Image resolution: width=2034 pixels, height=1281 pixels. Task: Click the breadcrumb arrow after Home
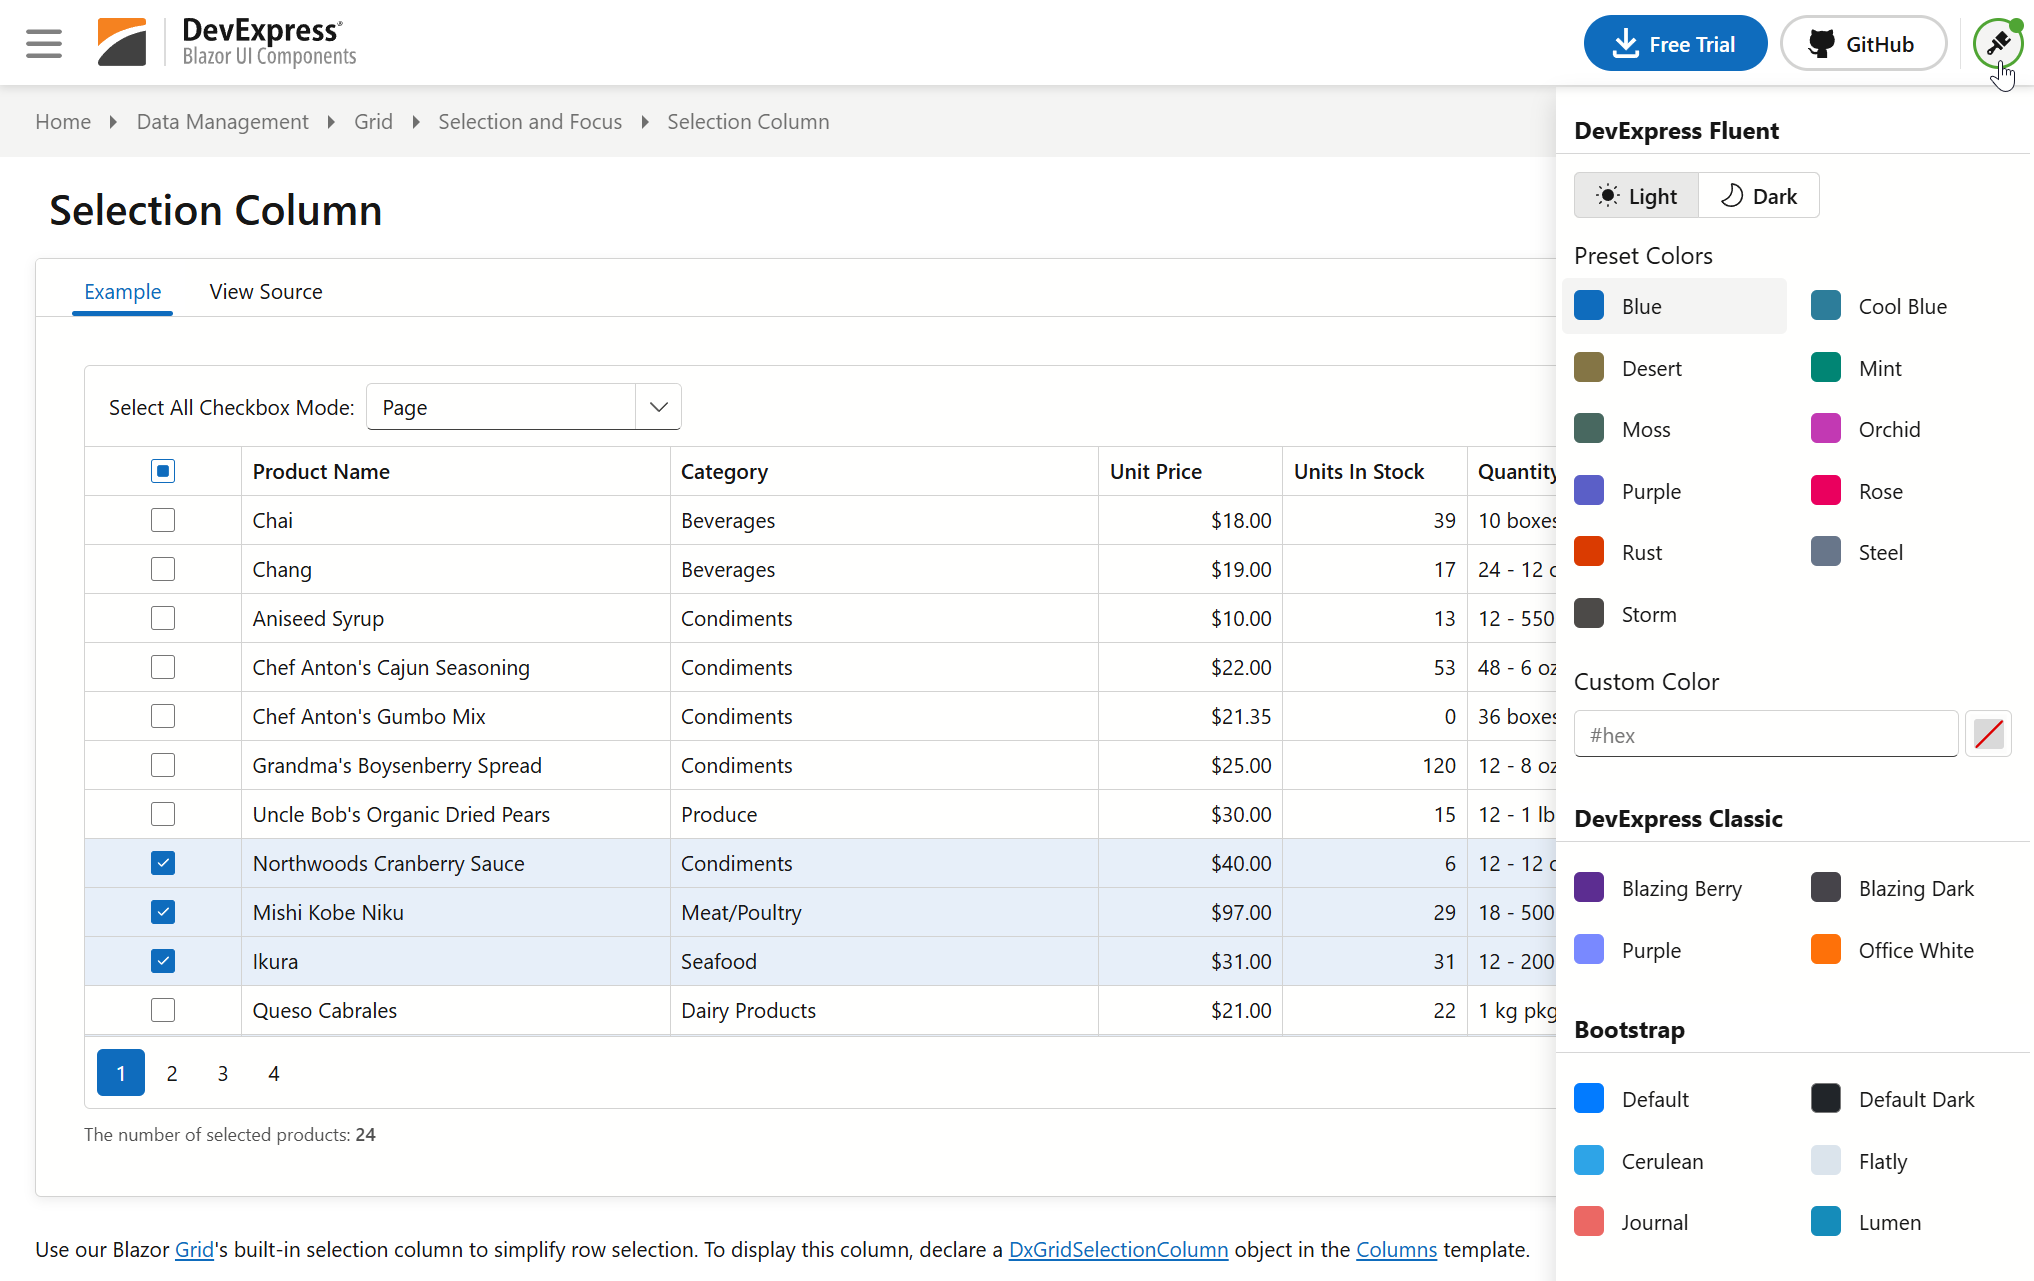(114, 122)
